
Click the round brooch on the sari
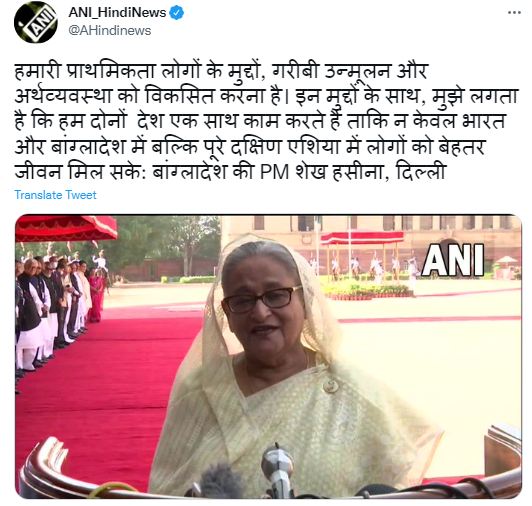331,386
